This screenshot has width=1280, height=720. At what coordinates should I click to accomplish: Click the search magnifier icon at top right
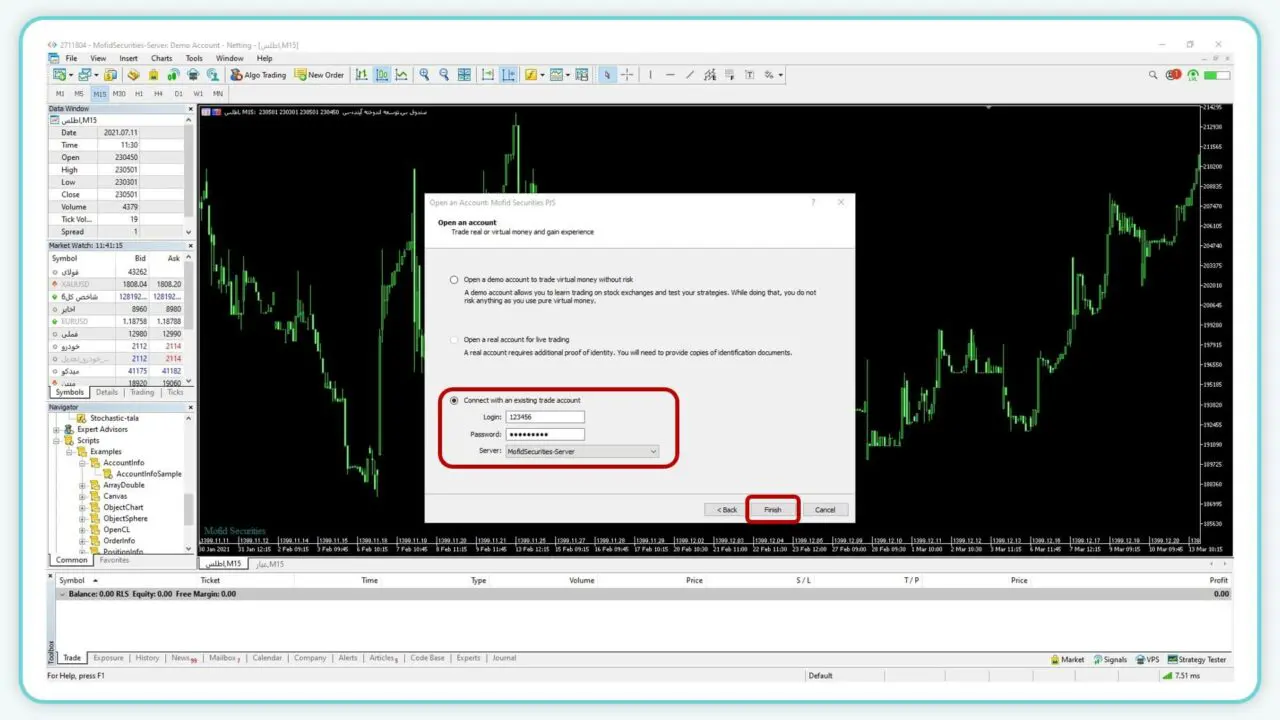tap(1156, 75)
